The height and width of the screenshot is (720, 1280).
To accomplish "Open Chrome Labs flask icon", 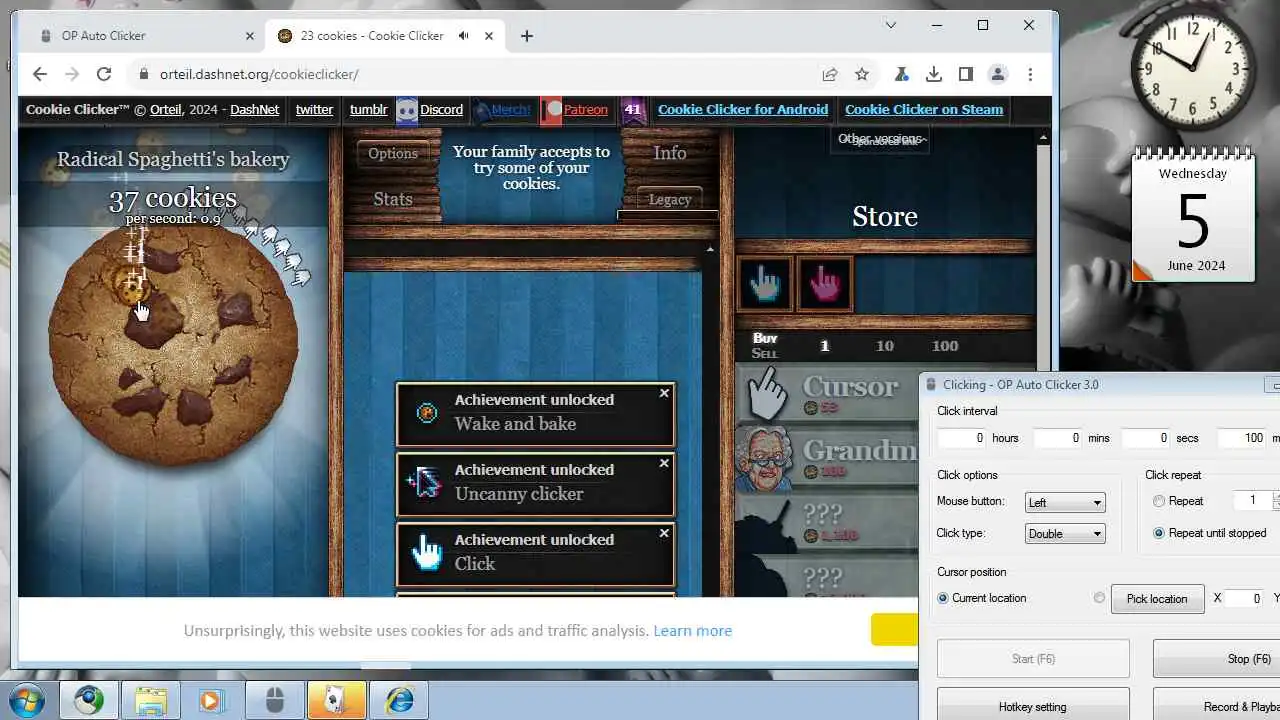I will (901, 74).
